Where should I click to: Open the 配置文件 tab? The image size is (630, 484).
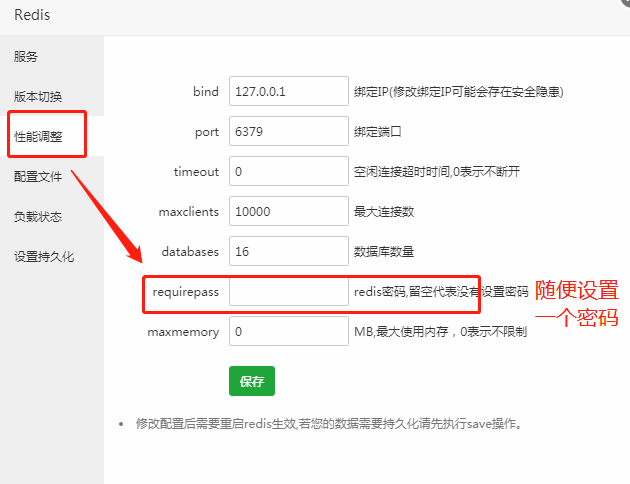click(x=38, y=176)
